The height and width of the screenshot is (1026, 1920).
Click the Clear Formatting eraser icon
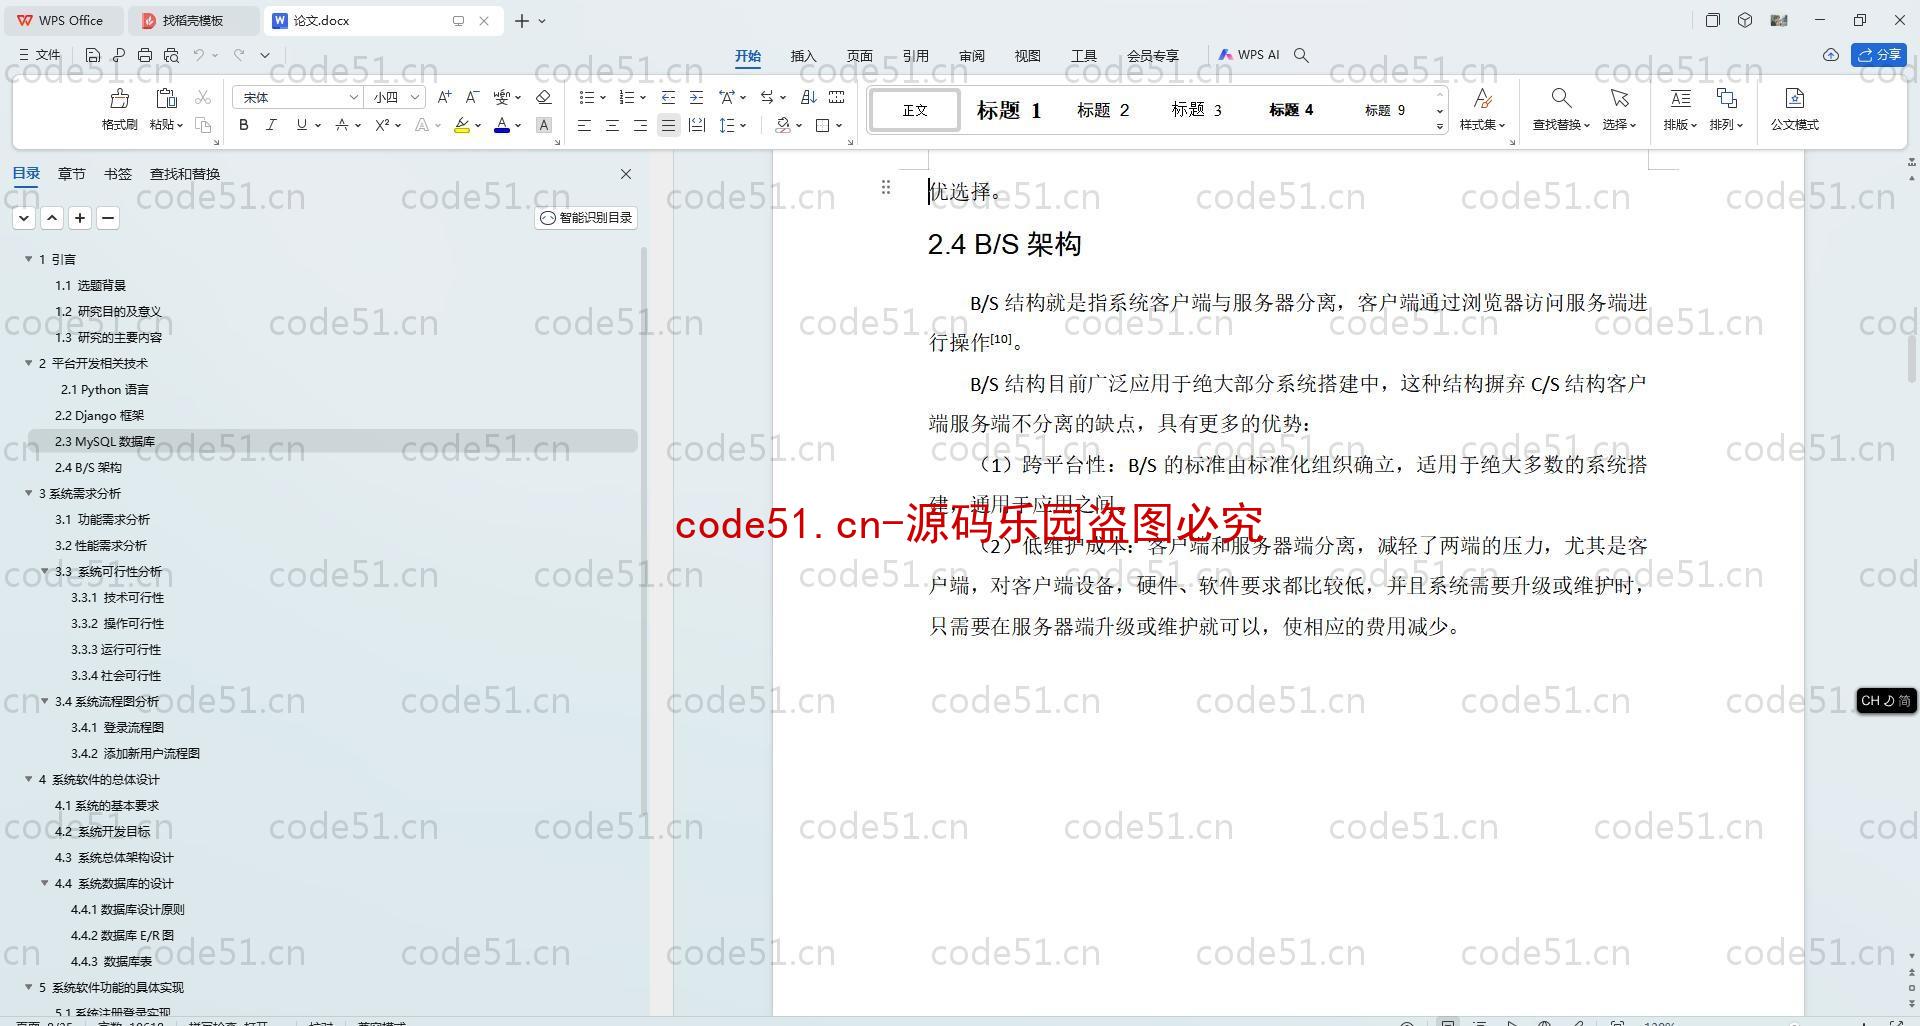[x=543, y=97]
